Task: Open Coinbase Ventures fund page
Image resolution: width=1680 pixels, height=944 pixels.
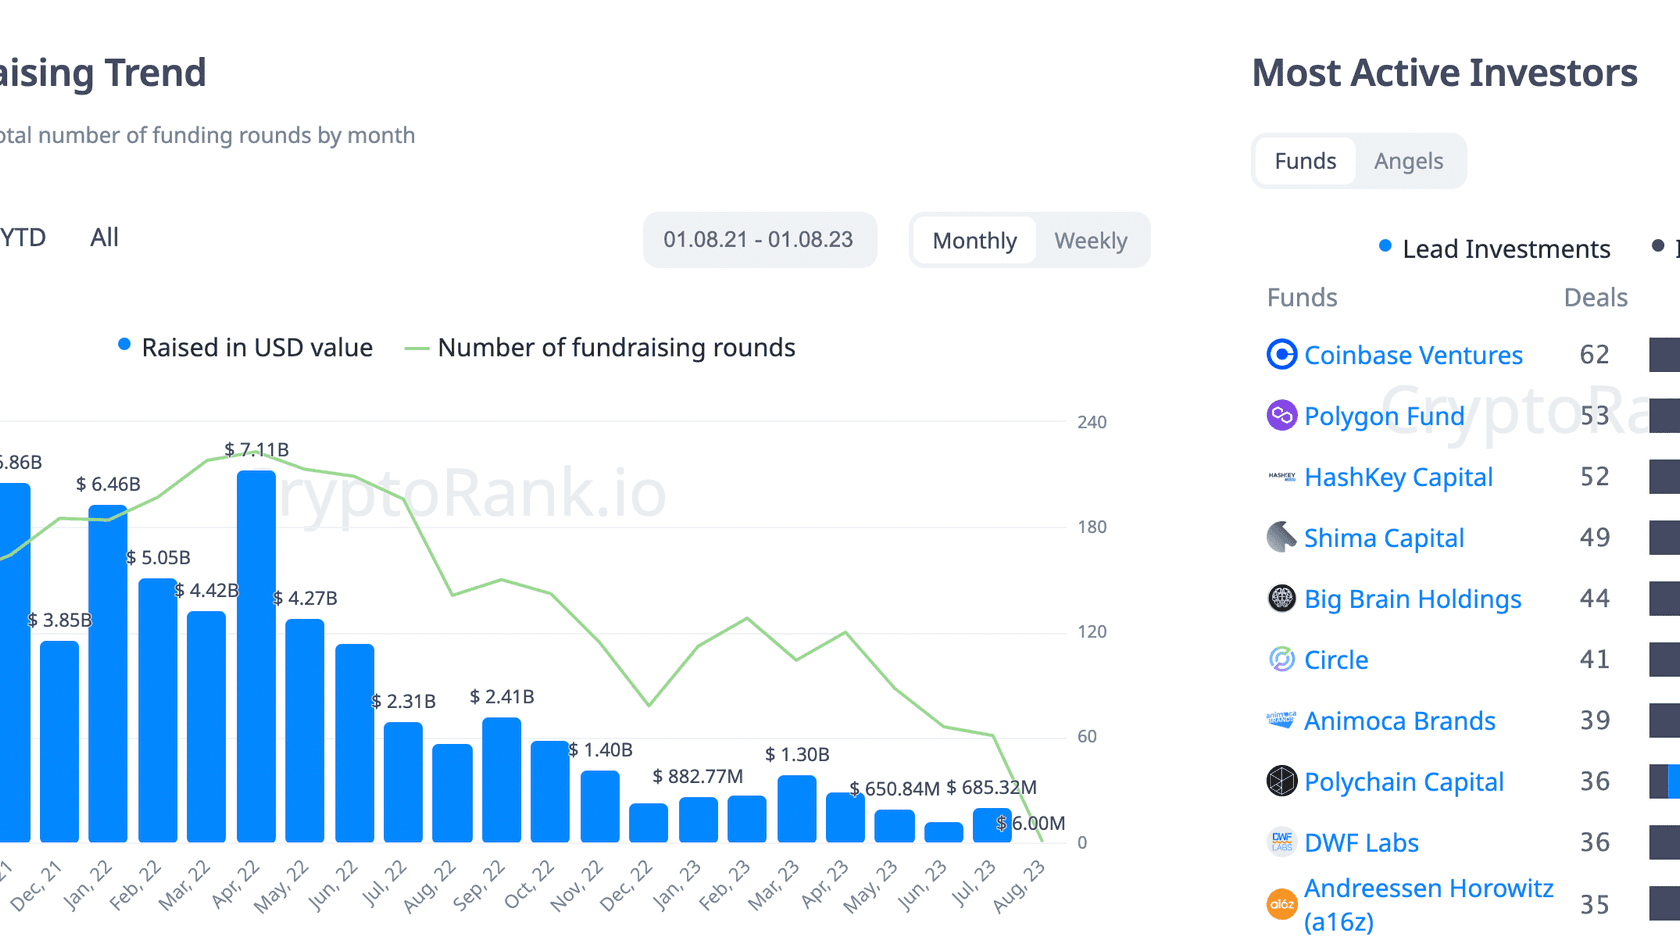Action: [1413, 355]
